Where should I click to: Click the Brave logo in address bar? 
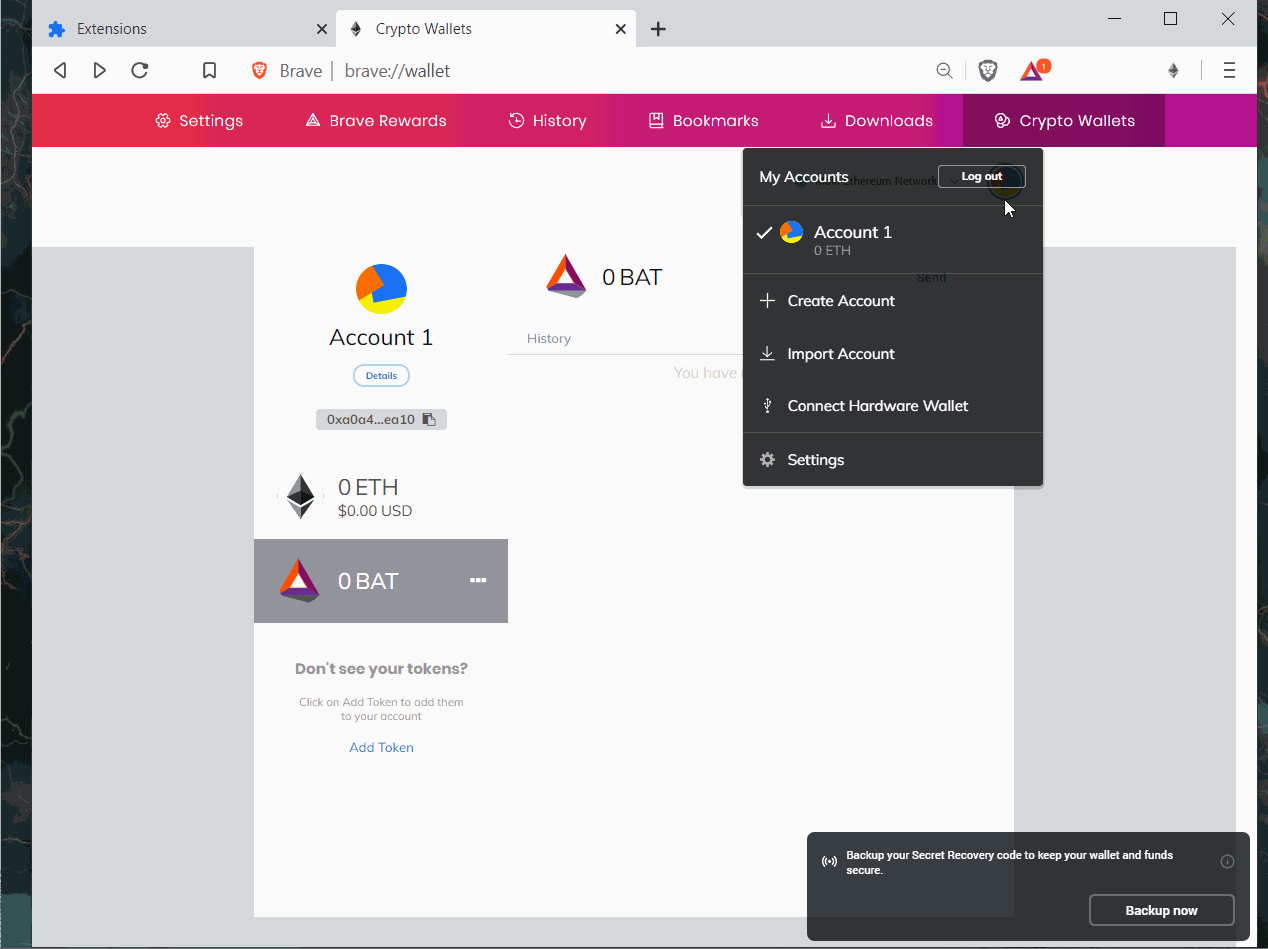260,70
